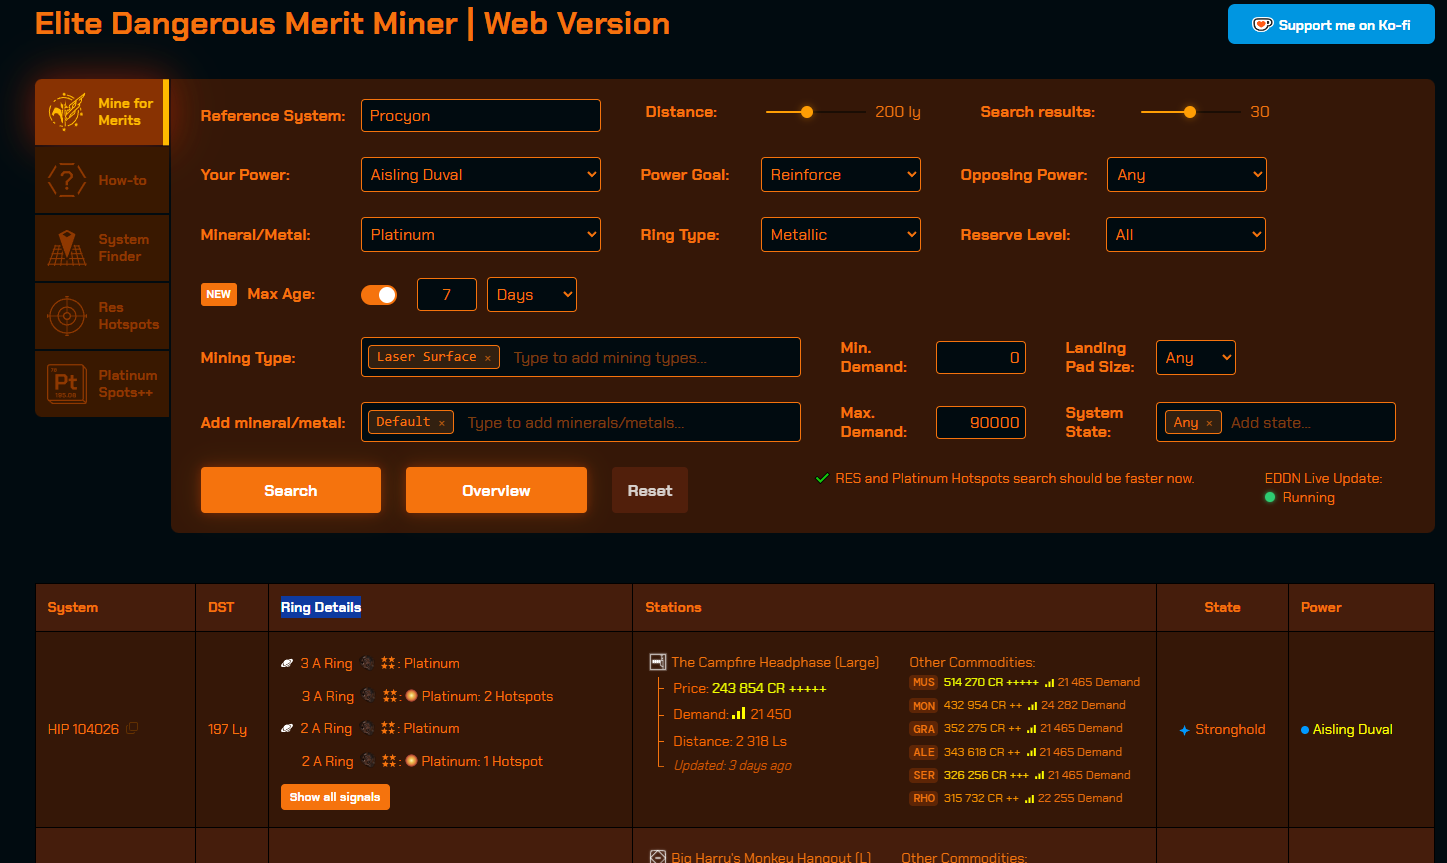
Task: Click the Add mineral/metal text entry area
Action: click(628, 423)
